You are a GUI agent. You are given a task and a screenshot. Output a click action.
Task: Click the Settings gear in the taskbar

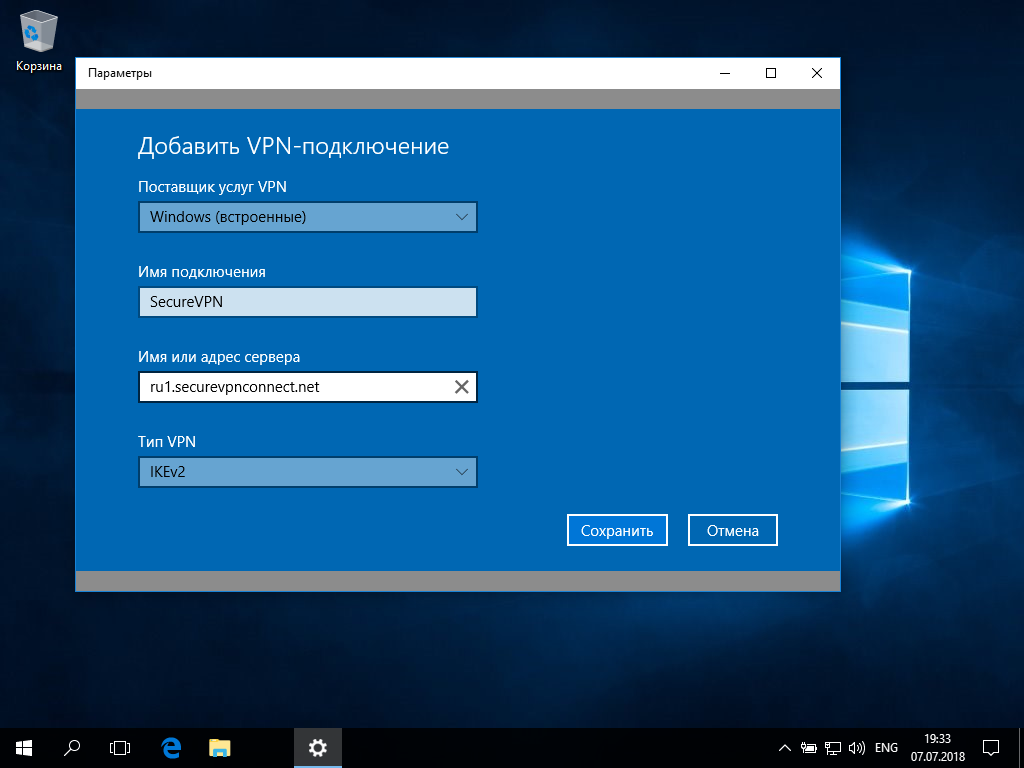pos(317,747)
